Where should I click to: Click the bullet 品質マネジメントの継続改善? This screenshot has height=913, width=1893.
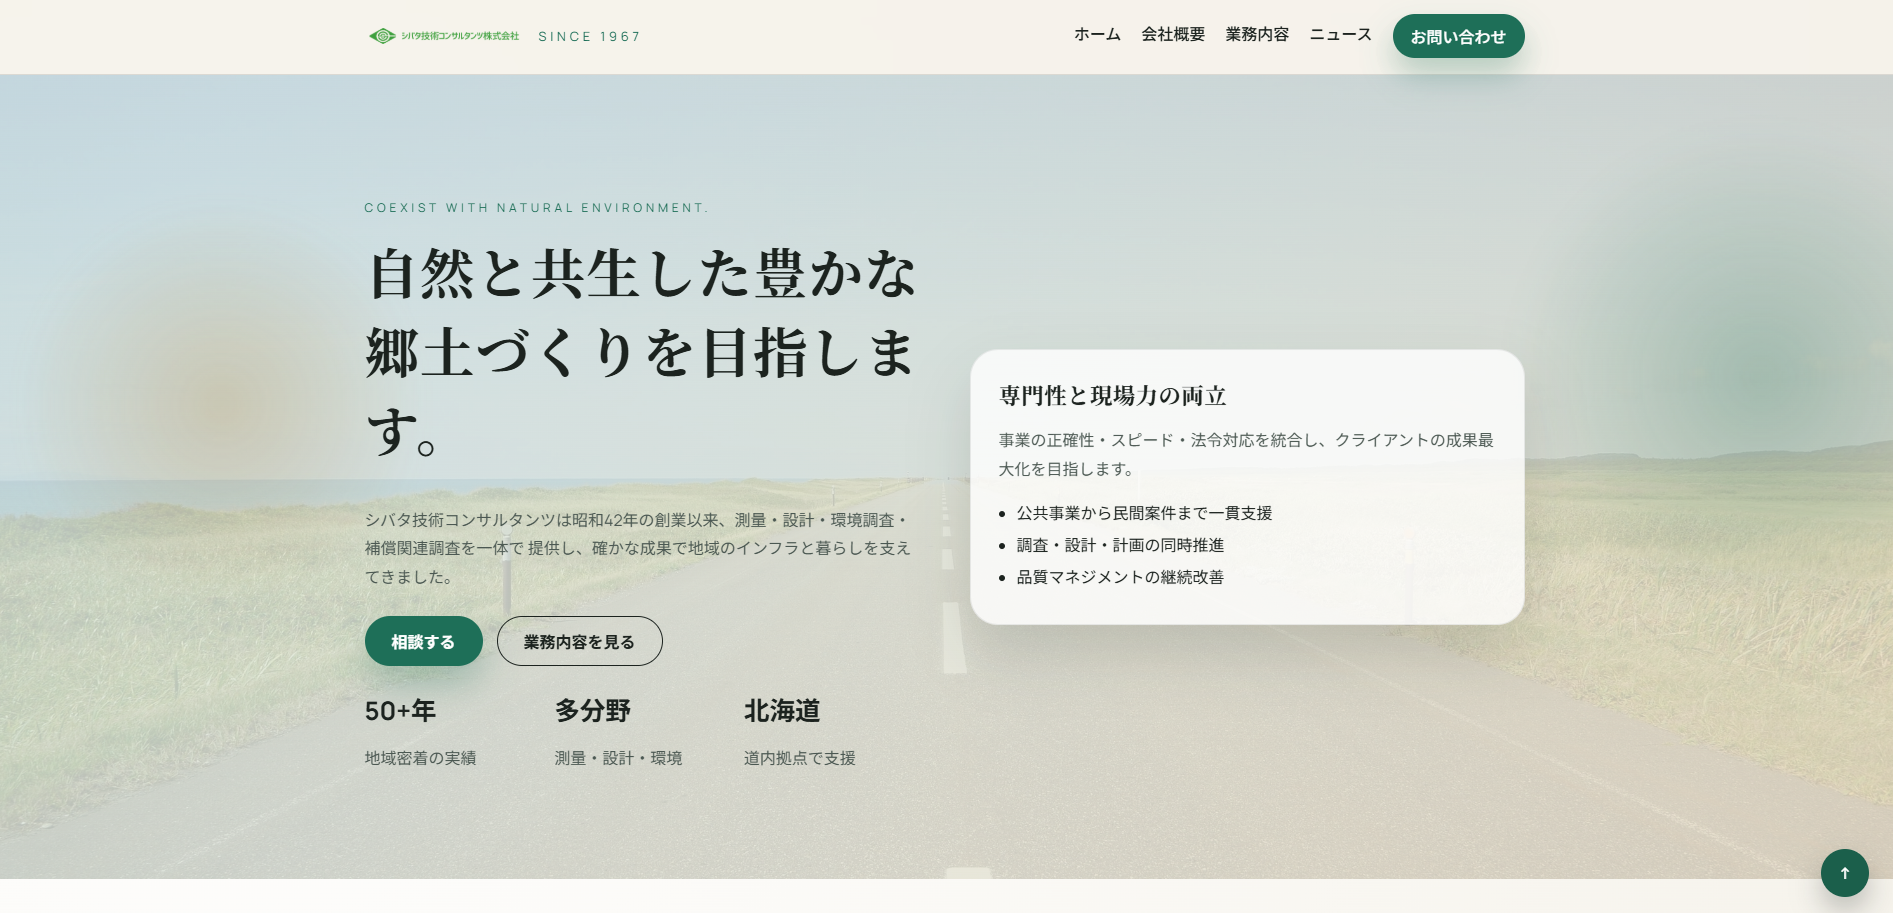pyautogui.click(x=1120, y=577)
